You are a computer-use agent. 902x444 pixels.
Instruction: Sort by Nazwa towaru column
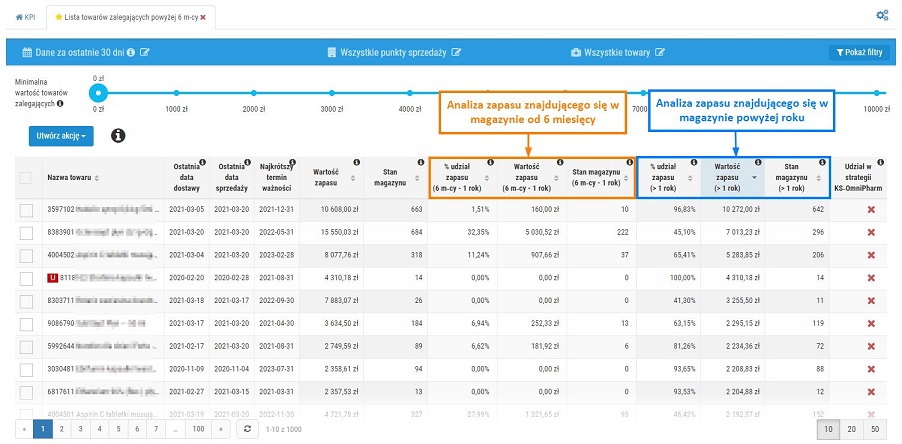click(97, 178)
